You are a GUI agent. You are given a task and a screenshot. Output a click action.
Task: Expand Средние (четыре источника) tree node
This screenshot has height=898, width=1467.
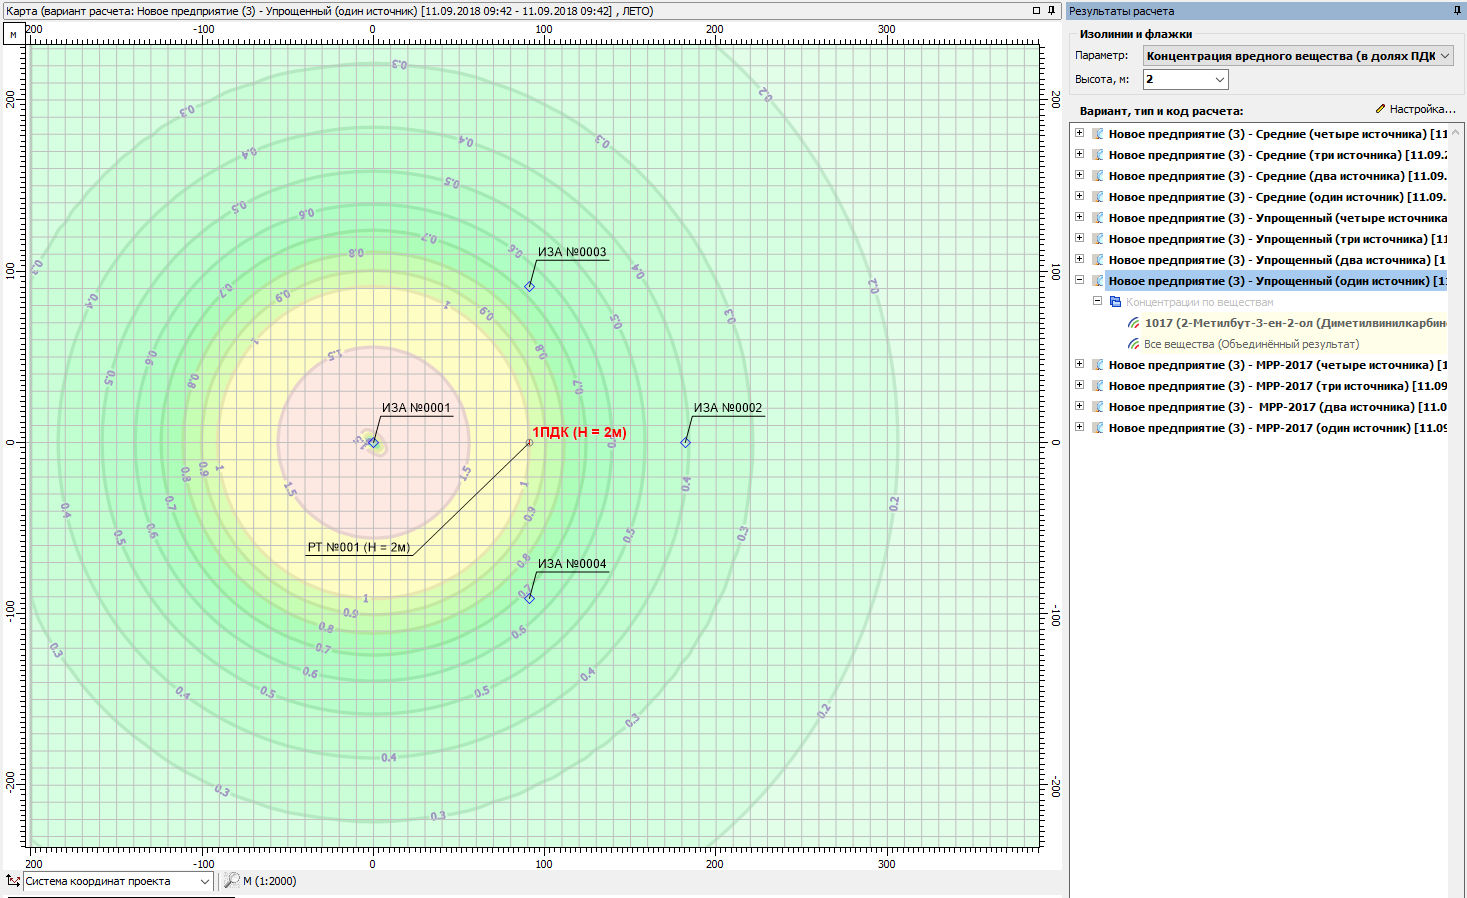[x=1079, y=133]
